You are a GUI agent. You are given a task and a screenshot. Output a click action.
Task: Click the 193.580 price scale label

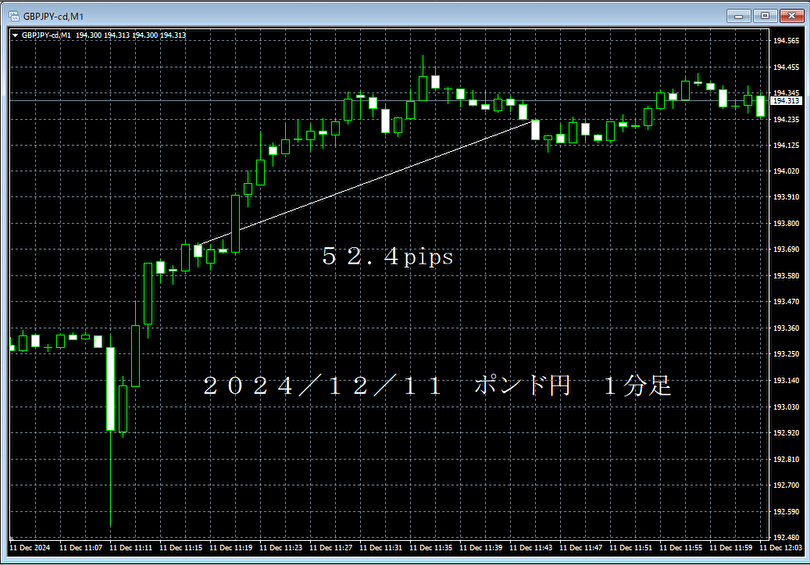[x=786, y=276]
